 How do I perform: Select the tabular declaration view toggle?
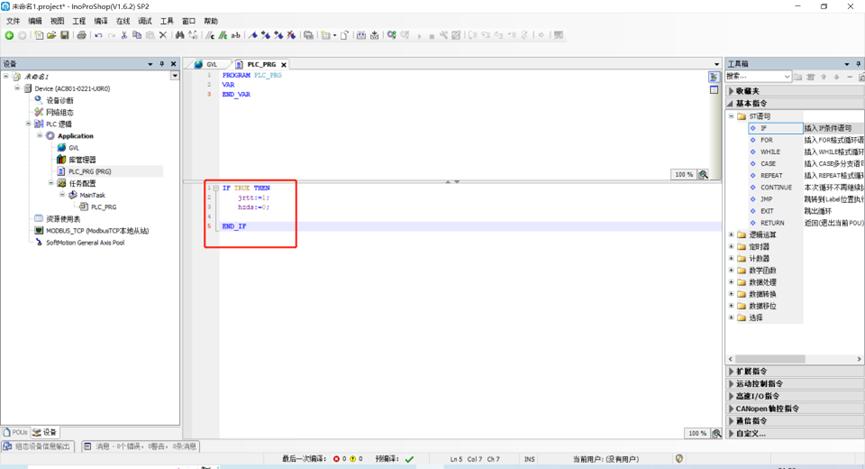(x=714, y=90)
